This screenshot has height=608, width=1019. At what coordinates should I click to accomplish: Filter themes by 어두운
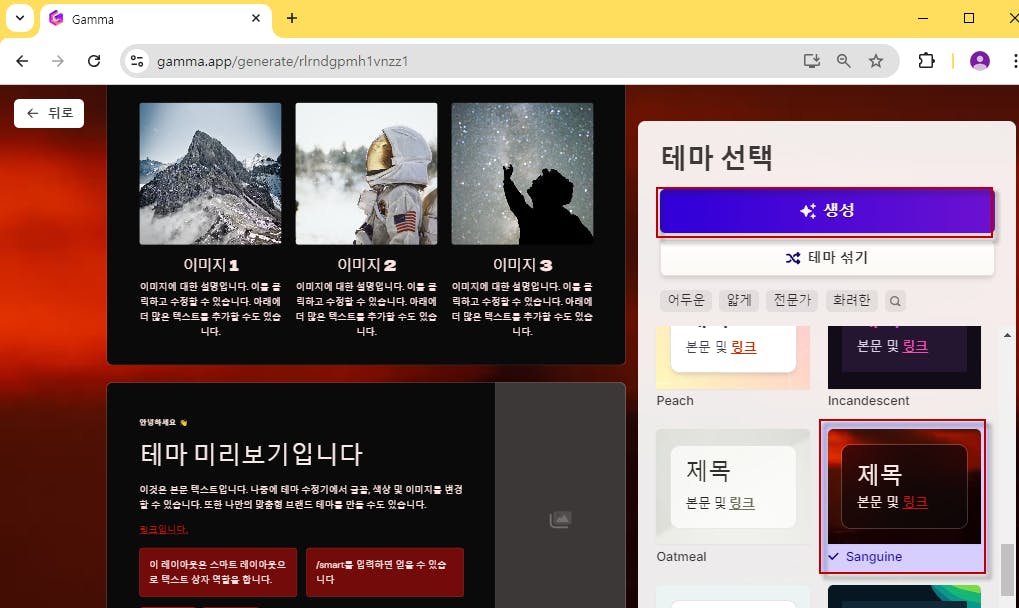tap(686, 300)
